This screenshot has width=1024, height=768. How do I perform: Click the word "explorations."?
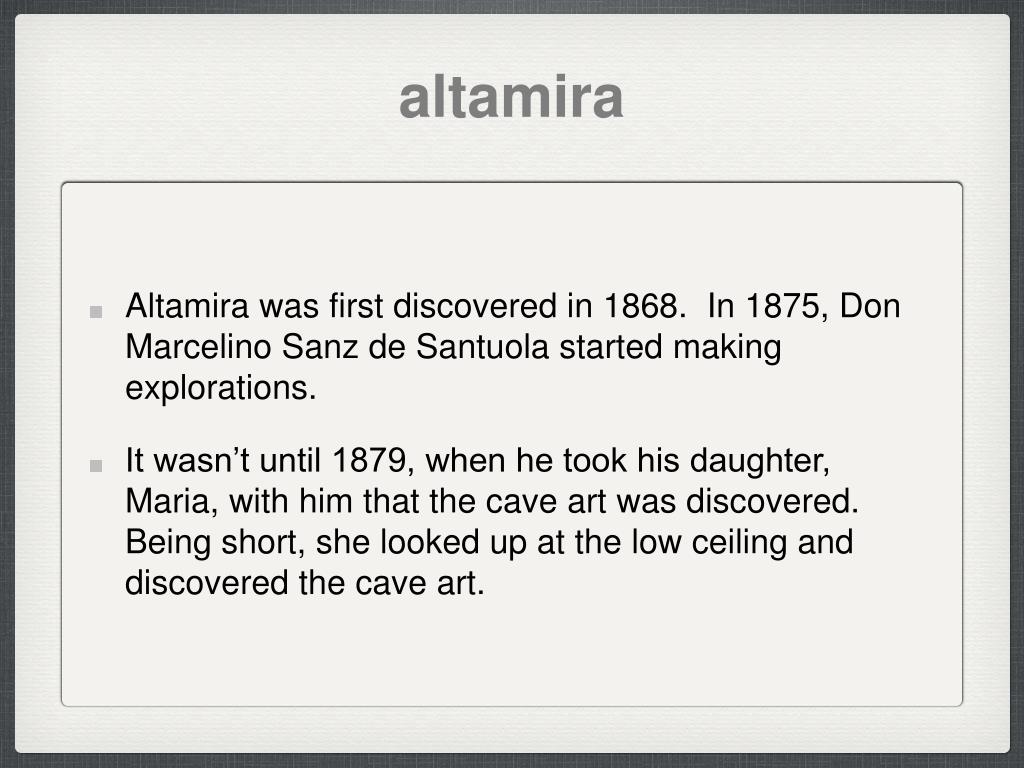pos(221,389)
